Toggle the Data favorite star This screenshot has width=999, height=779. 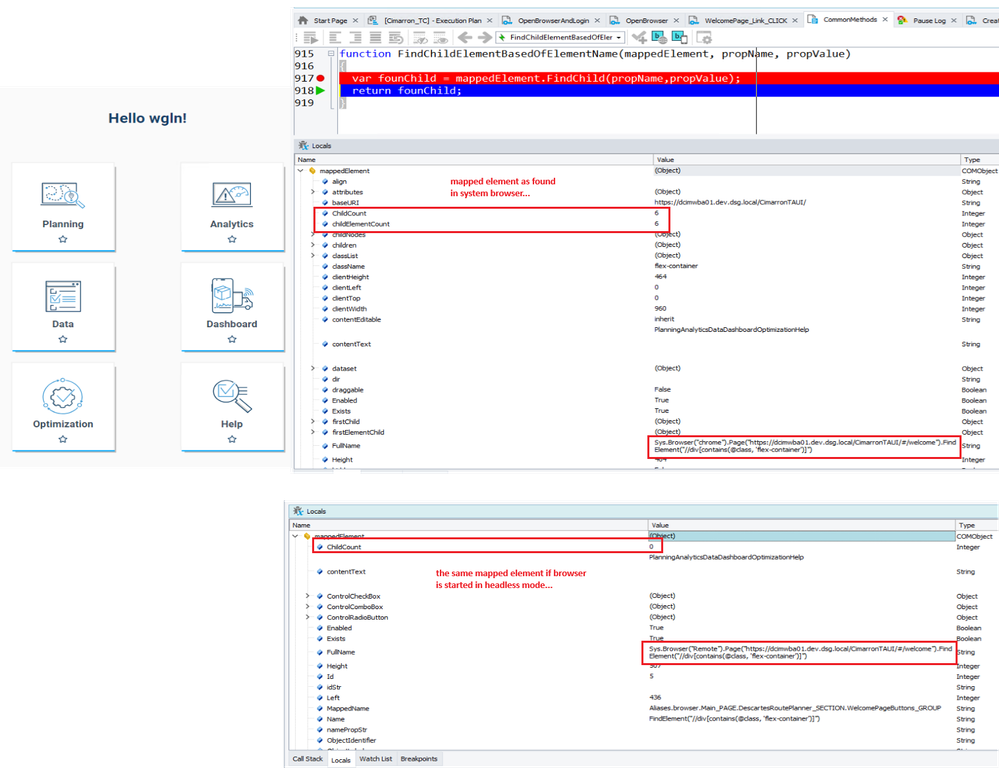(62, 339)
